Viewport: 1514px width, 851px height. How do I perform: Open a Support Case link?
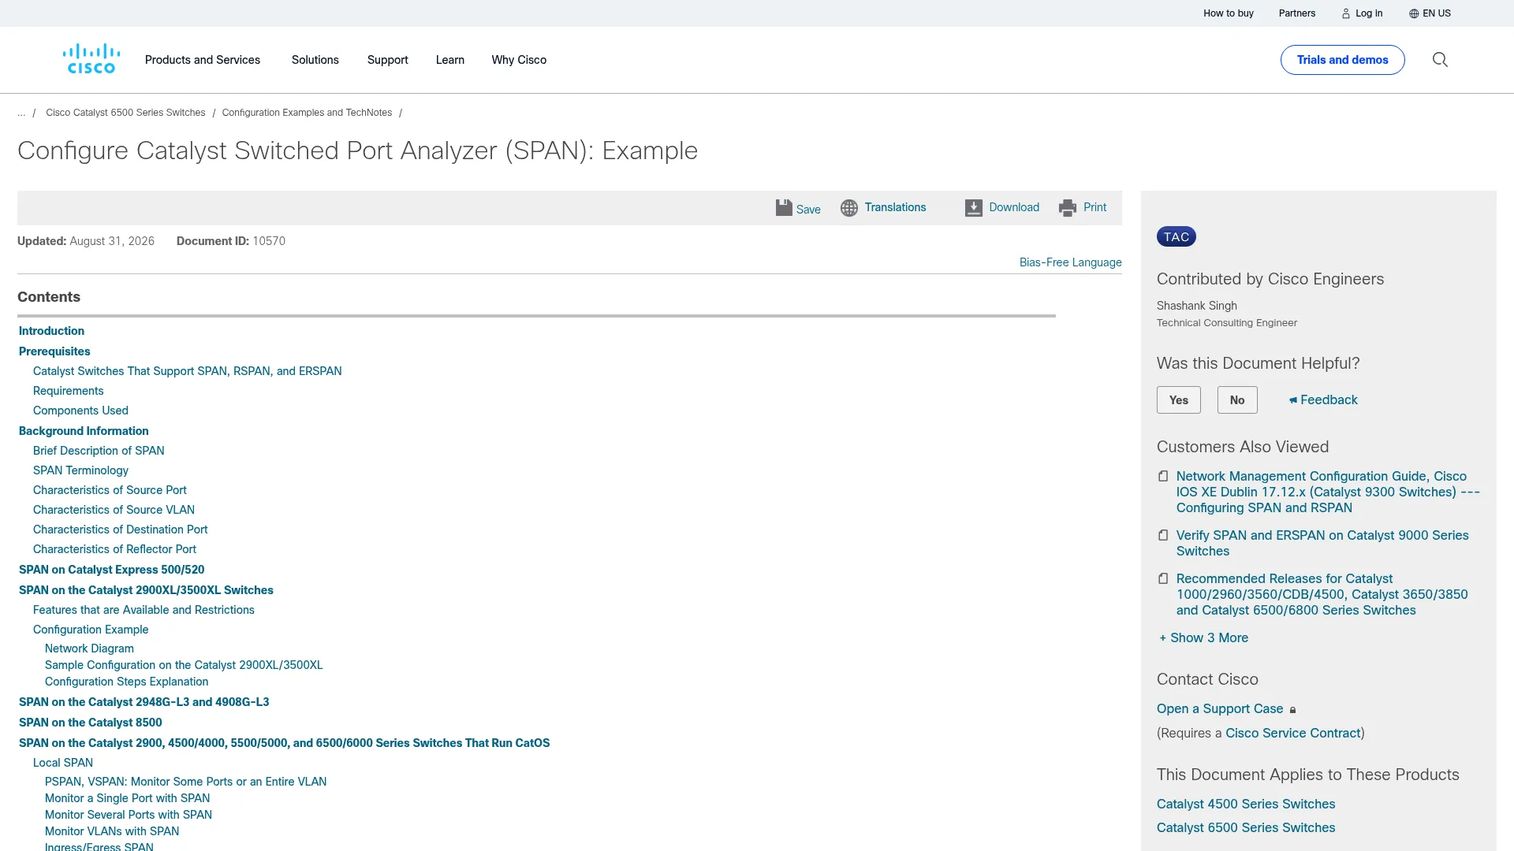pyautogui.click(x=1219, y=709)
